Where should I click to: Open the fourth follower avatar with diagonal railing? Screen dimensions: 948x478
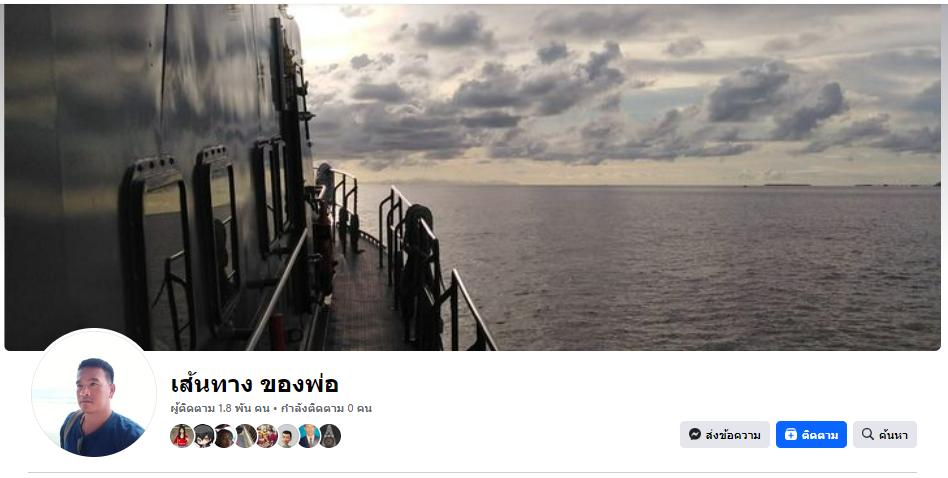[245, 436]
